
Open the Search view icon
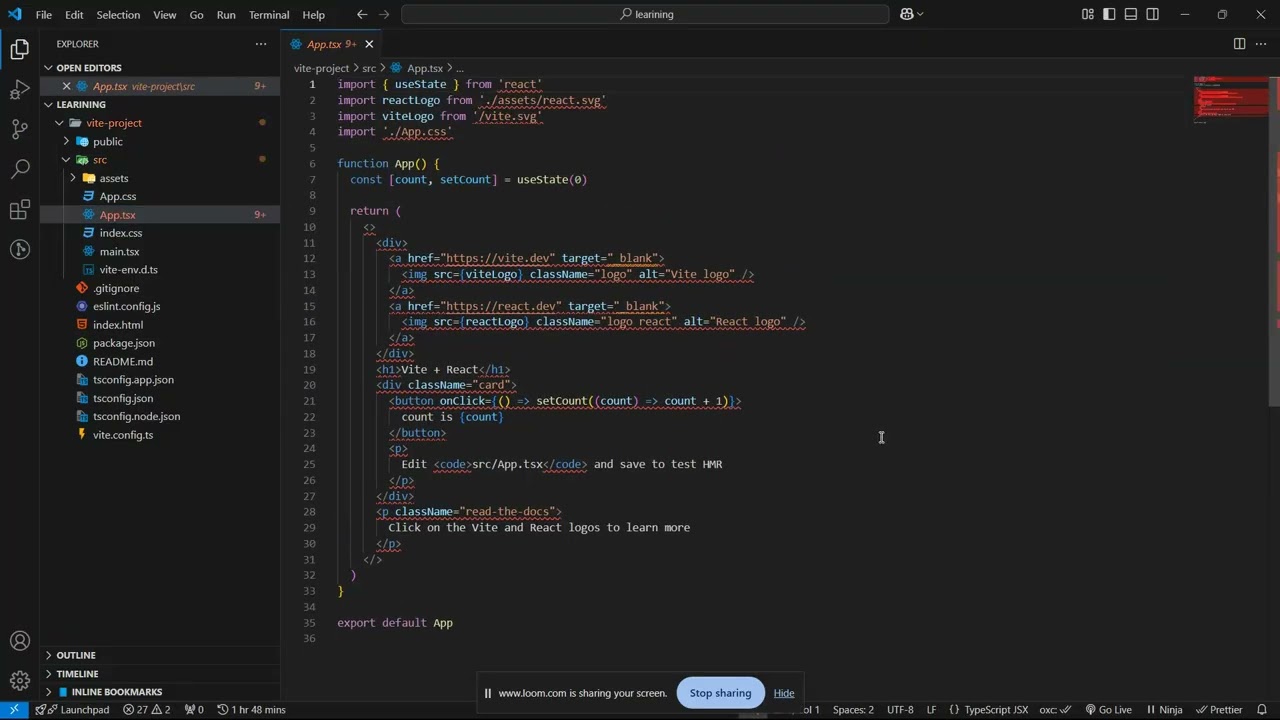click(x=20, y=170)
